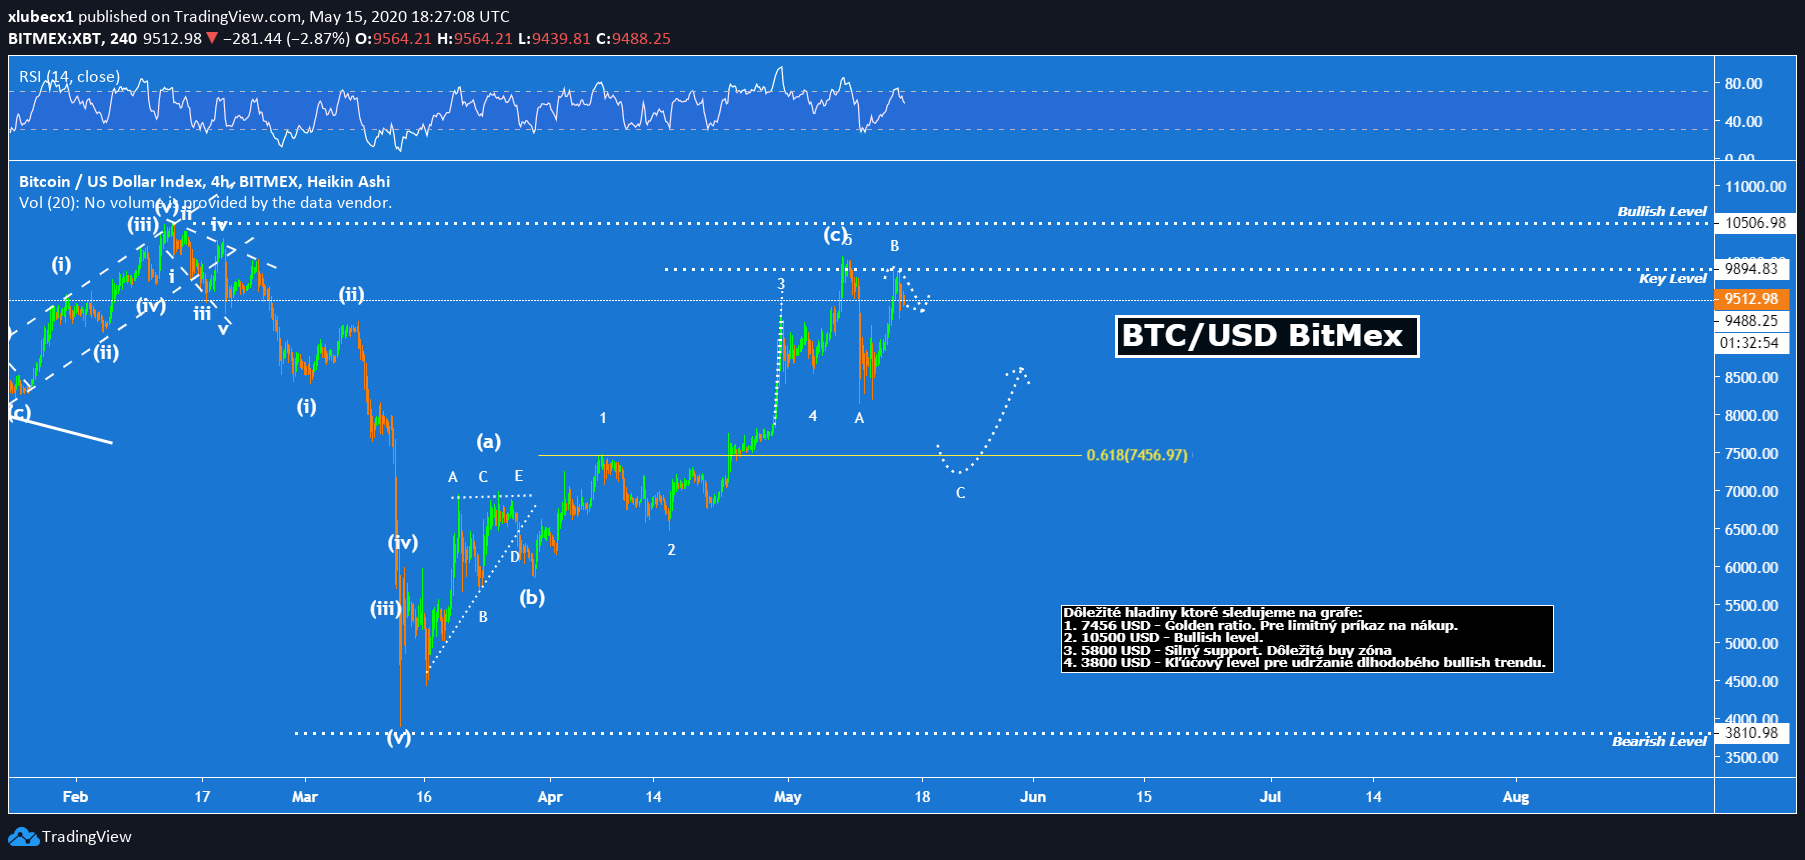Click the 01:32:54 countdown timer tag

click(1749, 343)
